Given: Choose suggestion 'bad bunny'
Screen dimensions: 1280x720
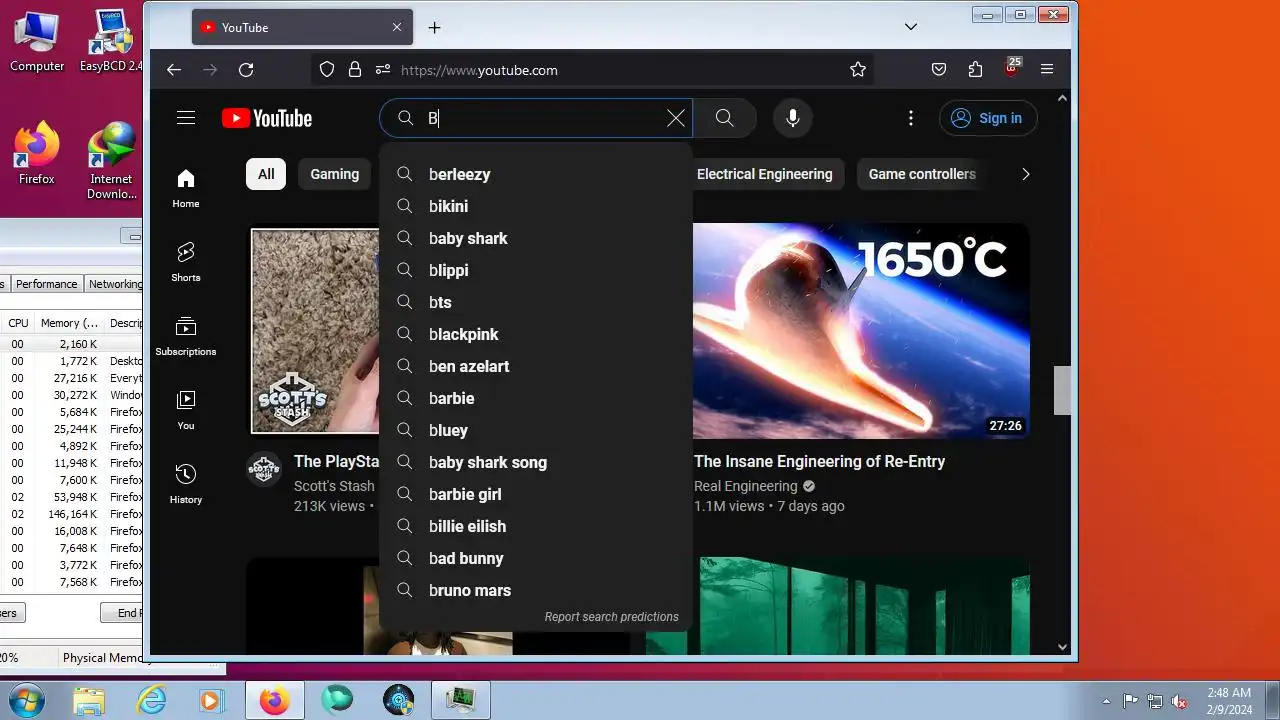Looking at the screenshot, I should pyautogui.click(x=536, y=558).
